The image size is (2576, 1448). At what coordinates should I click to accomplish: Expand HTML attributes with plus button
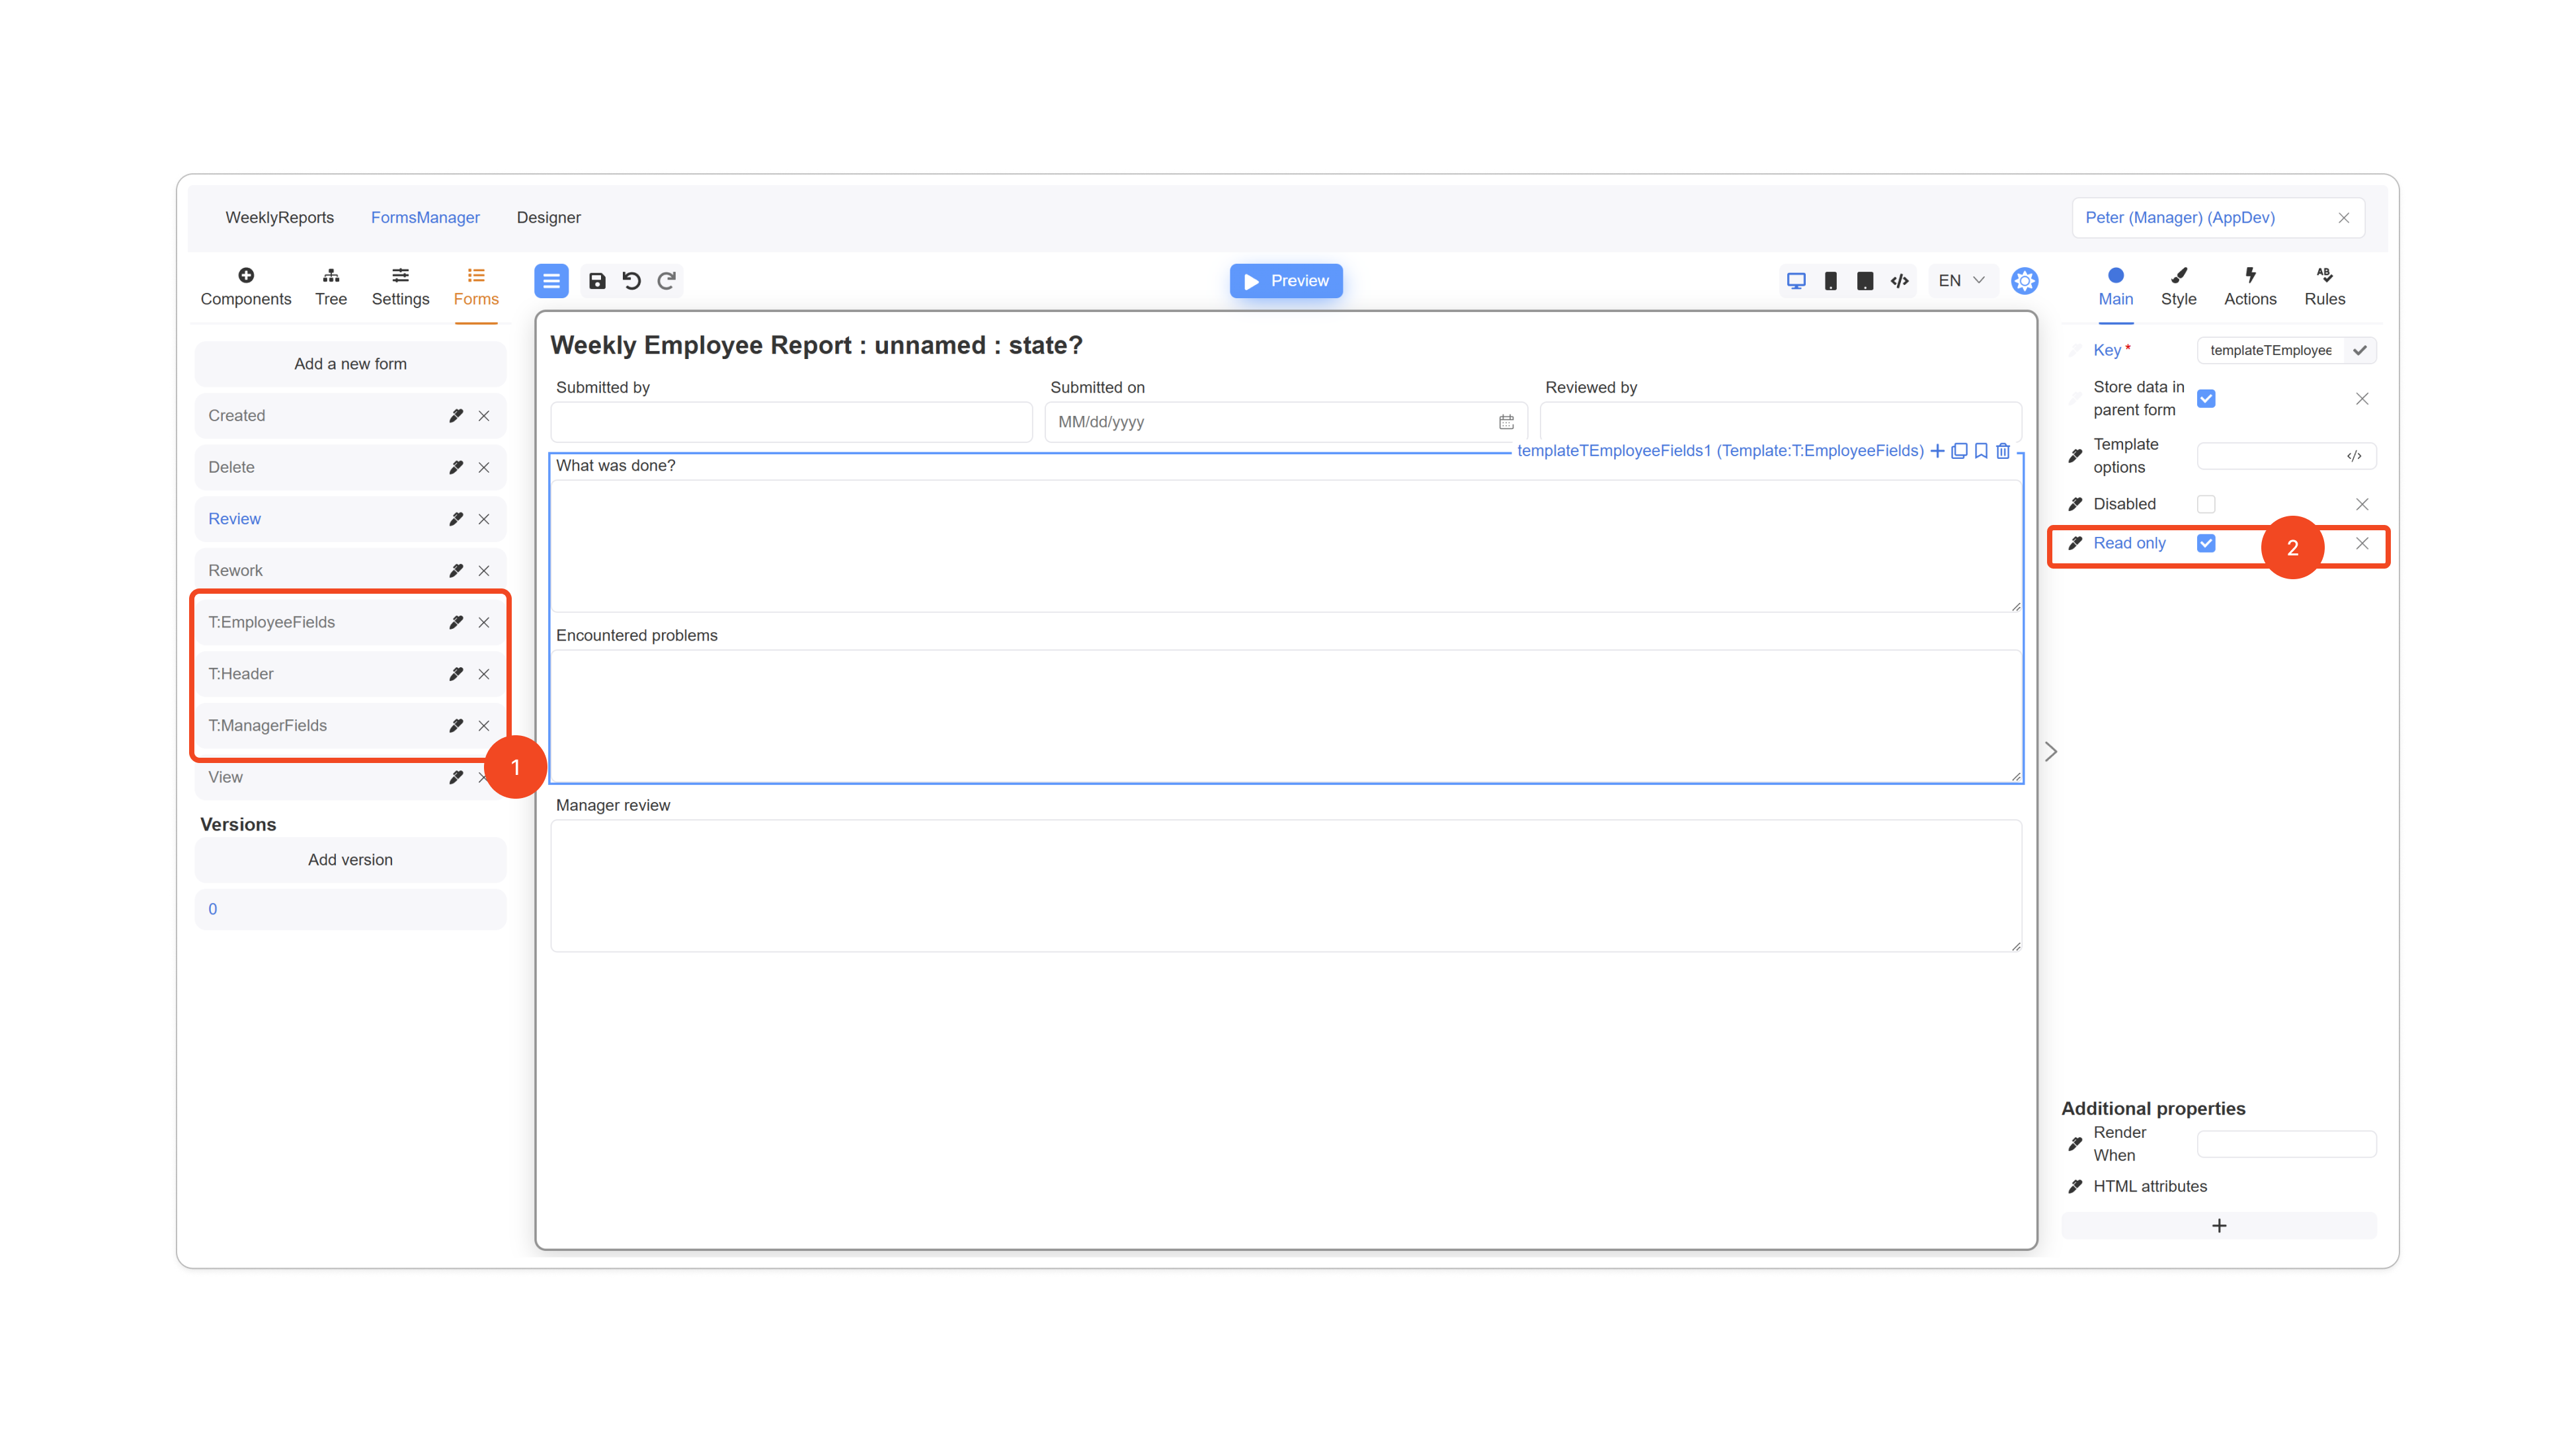pos(2218,1226)
